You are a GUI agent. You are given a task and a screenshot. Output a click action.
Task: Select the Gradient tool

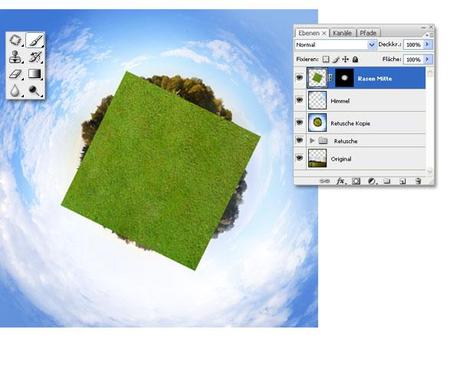point(35,74)
